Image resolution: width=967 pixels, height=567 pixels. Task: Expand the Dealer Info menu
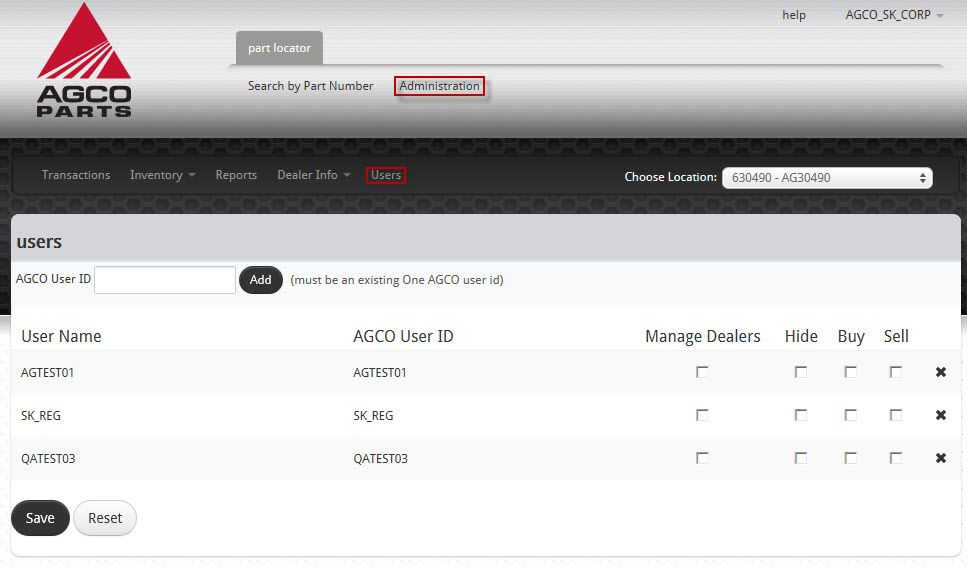tap(313, 175)
